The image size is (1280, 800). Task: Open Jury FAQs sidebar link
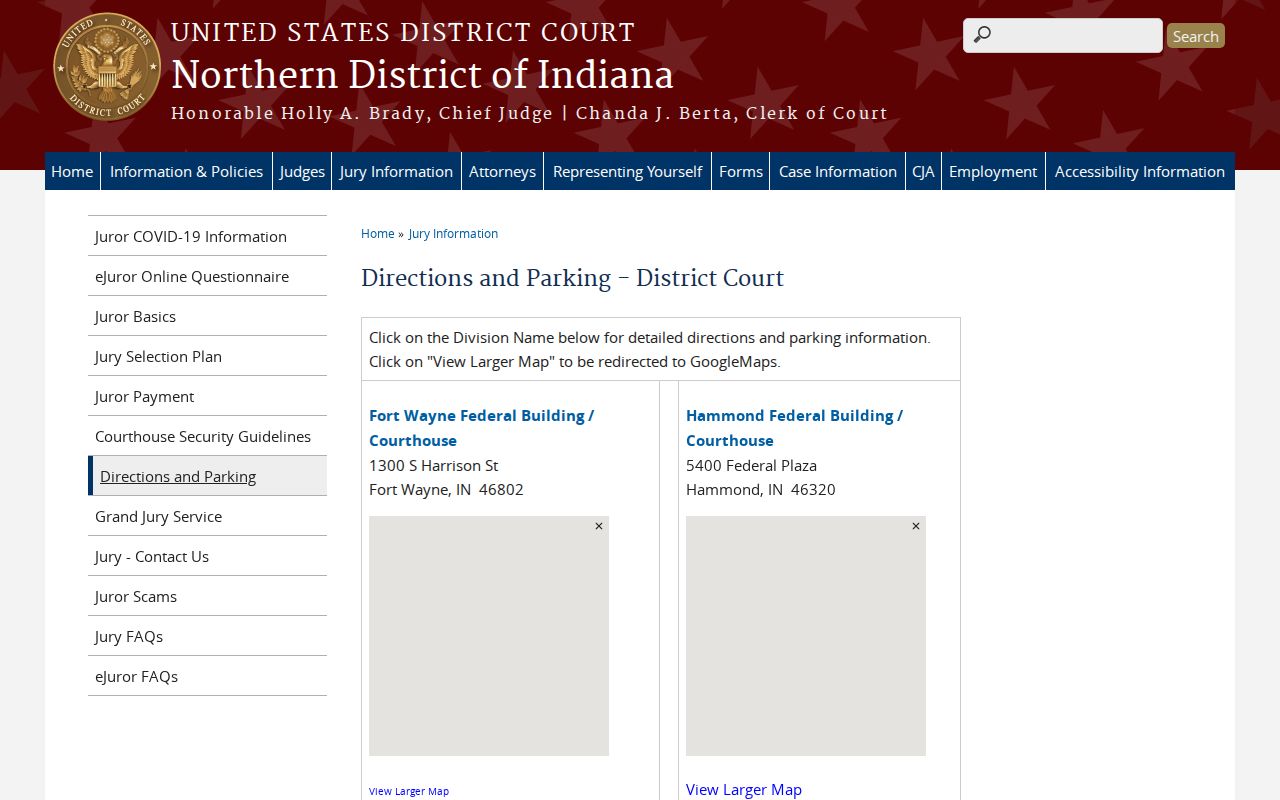coord(207,636)
